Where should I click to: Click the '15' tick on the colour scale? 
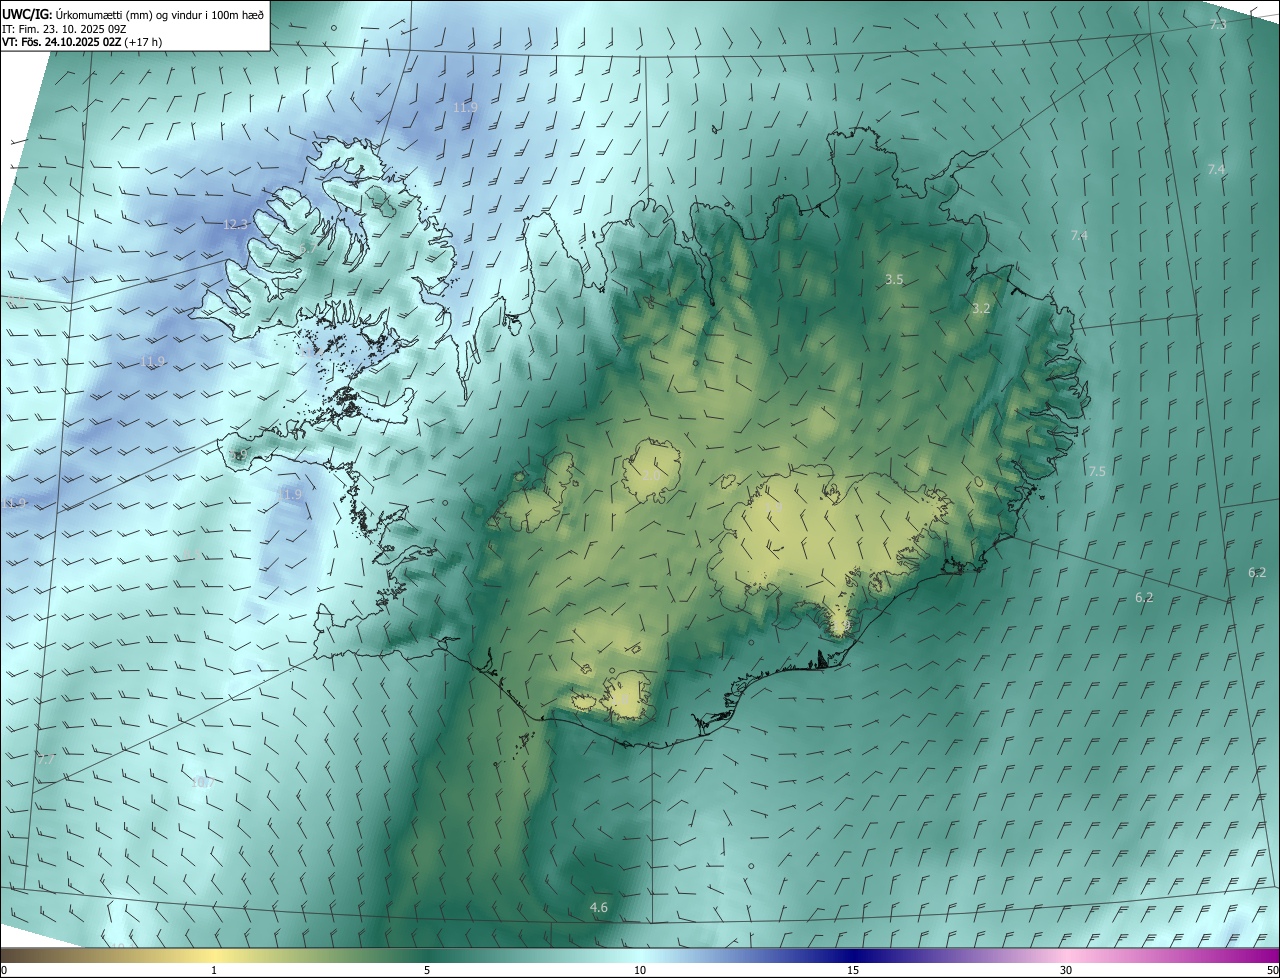(853, 970)
